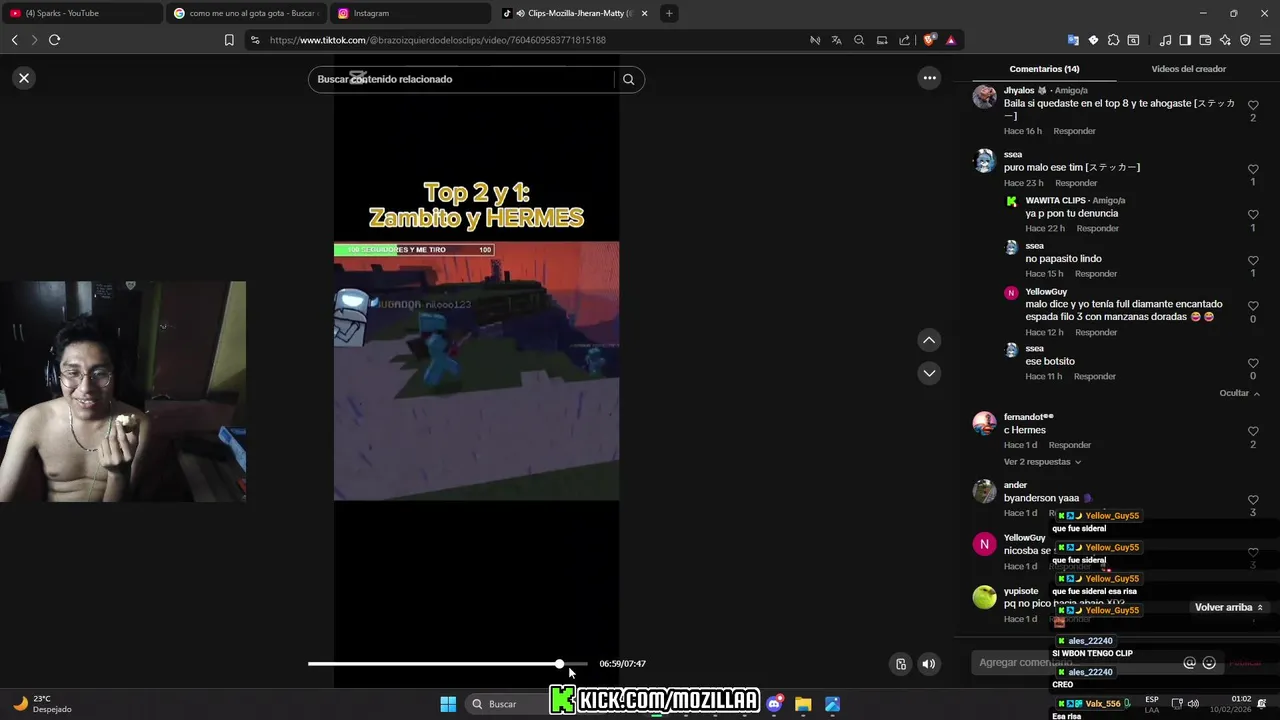Like WAWITA CLIPS reply 'ya p pon tu denuncia'

click(1253, 215)
